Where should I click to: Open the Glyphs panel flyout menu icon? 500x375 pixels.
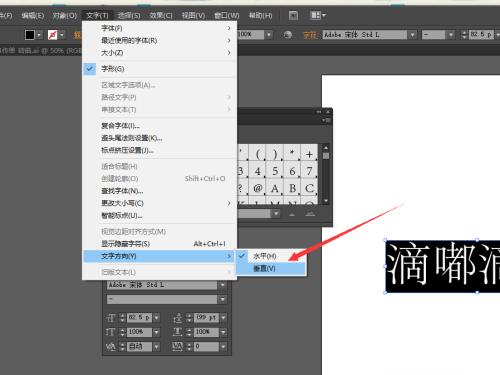click(326, 120)
